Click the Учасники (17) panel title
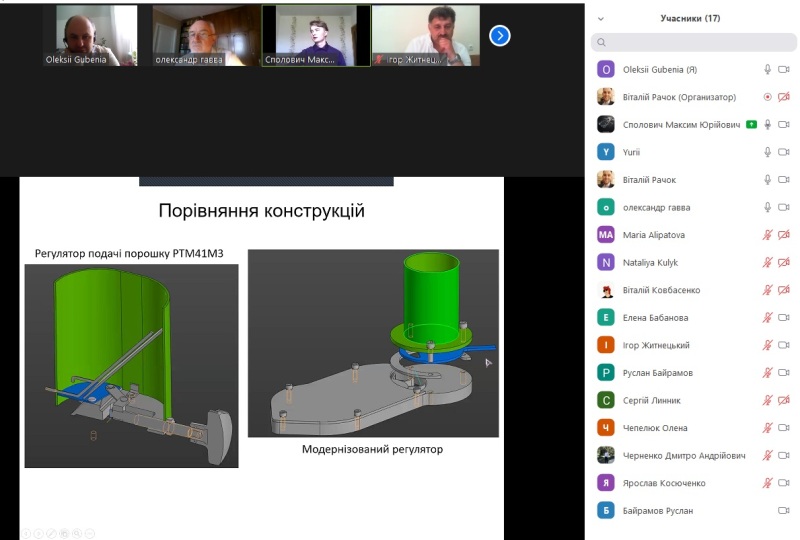 [x=690, y=18]
